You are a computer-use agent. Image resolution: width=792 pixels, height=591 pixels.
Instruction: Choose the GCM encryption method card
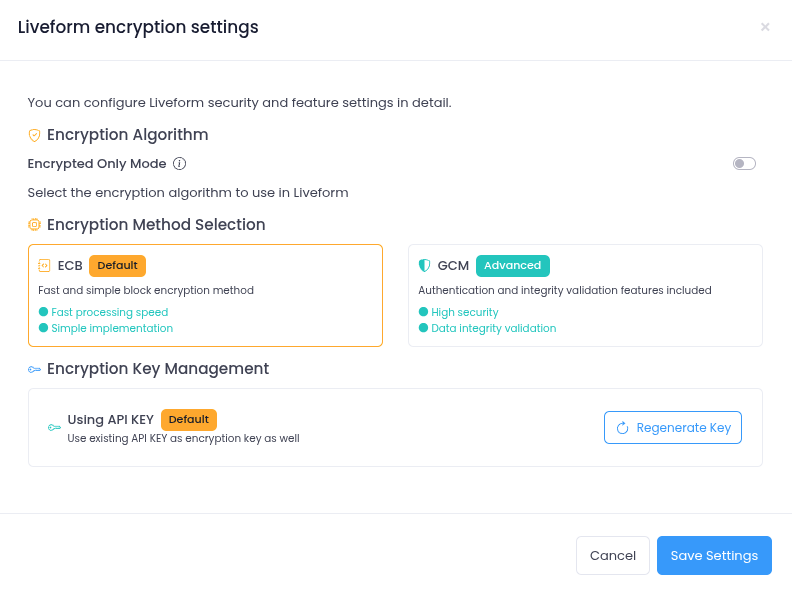[x=585, y=296]
